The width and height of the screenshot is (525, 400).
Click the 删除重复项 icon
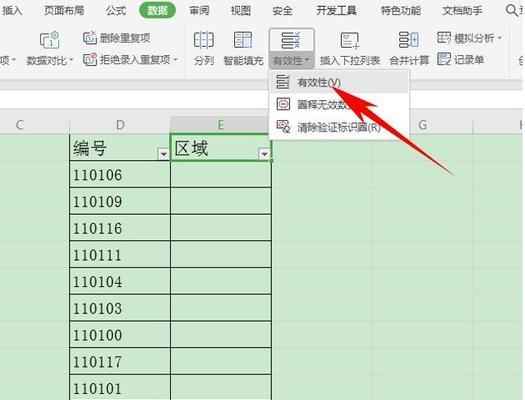[89, 38]
